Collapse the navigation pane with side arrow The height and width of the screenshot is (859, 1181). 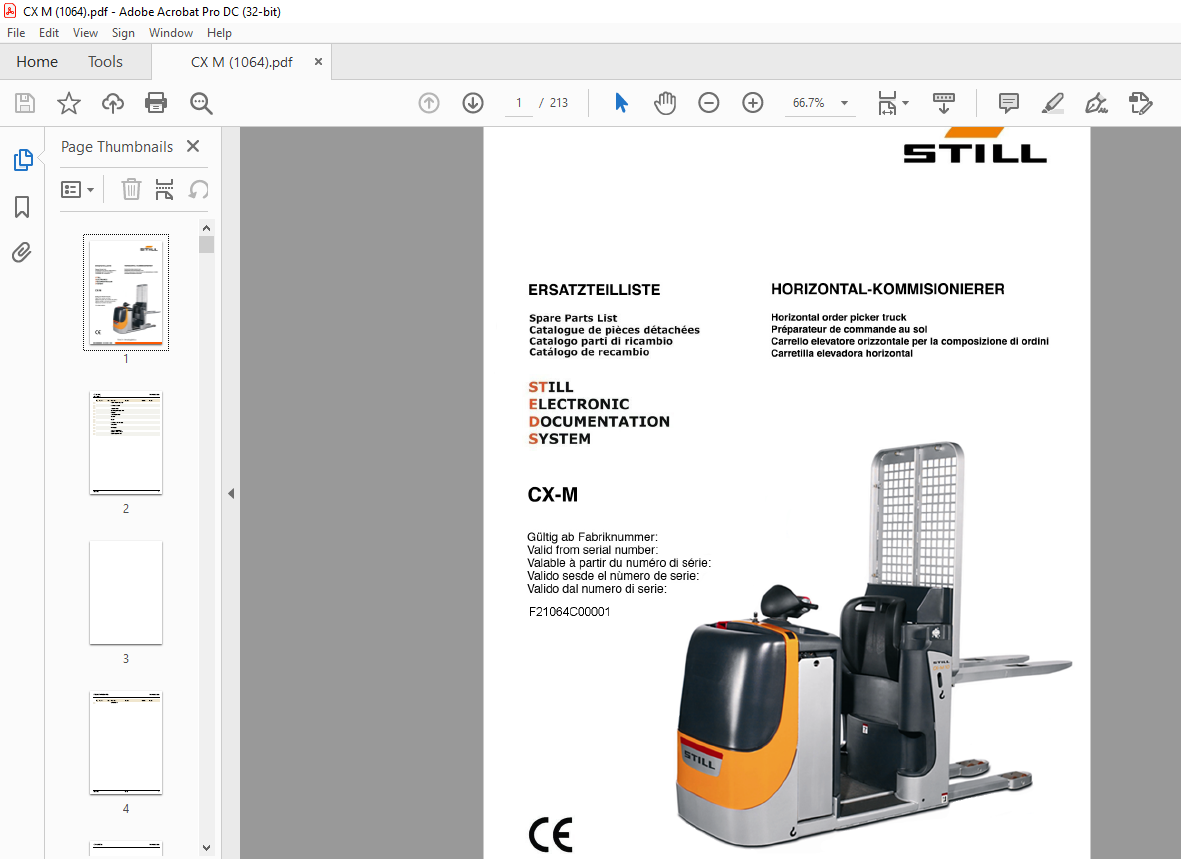click(231, 494)
